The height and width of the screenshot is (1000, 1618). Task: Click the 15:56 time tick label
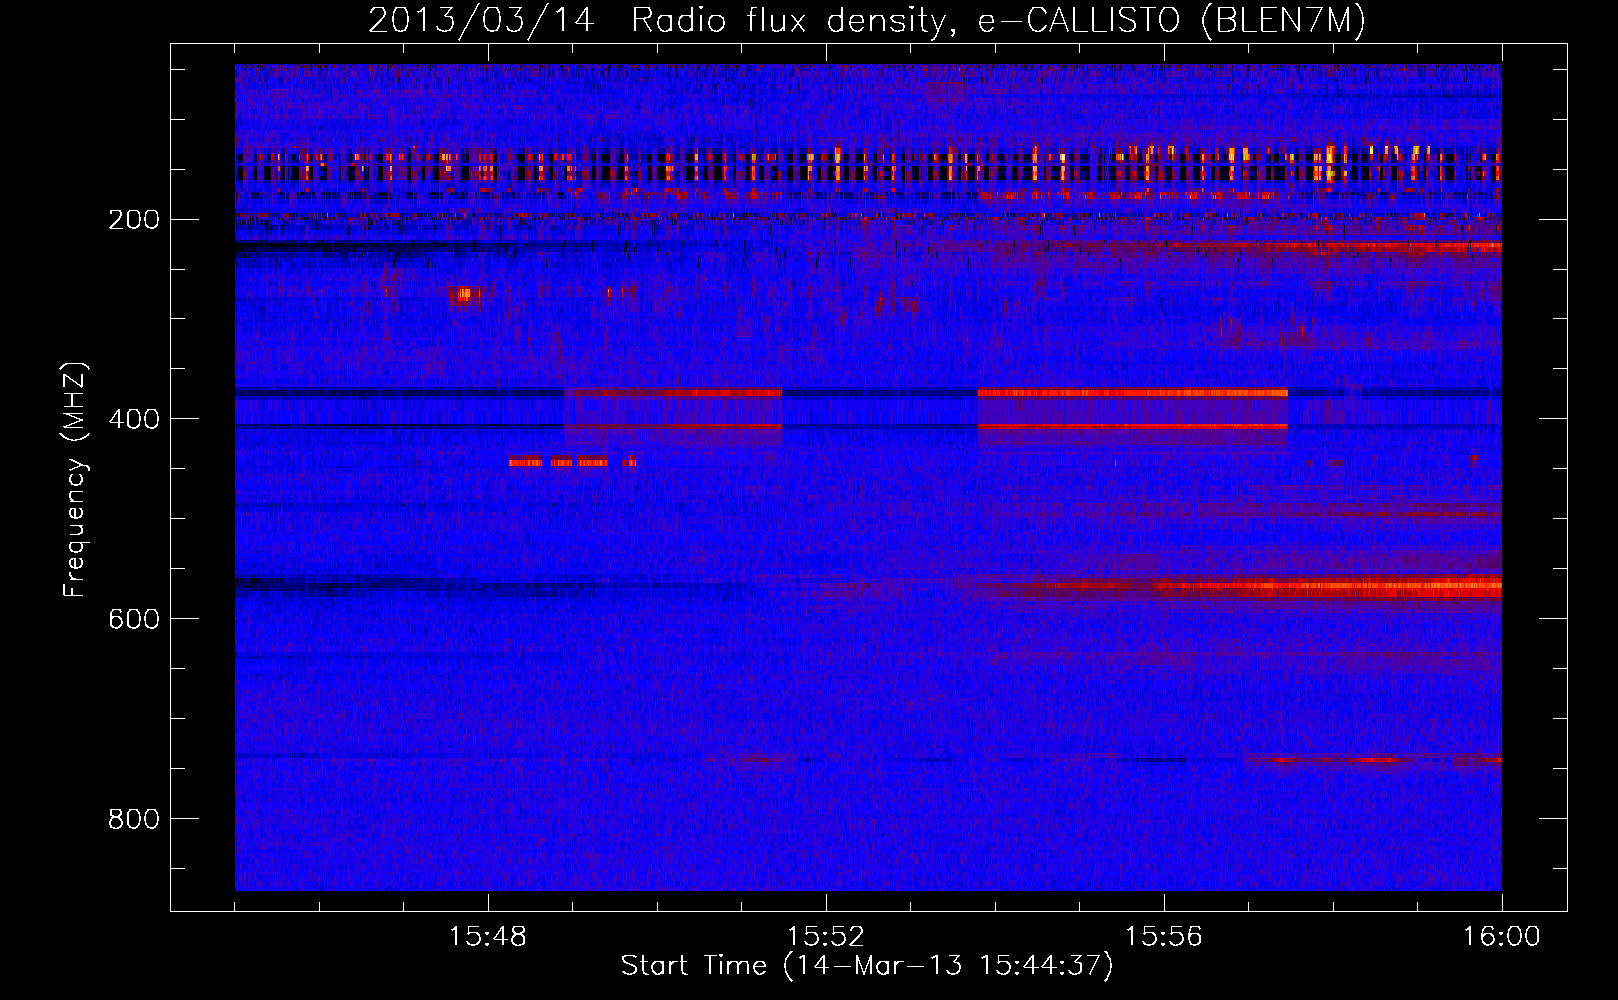[x=1164, y=936]
